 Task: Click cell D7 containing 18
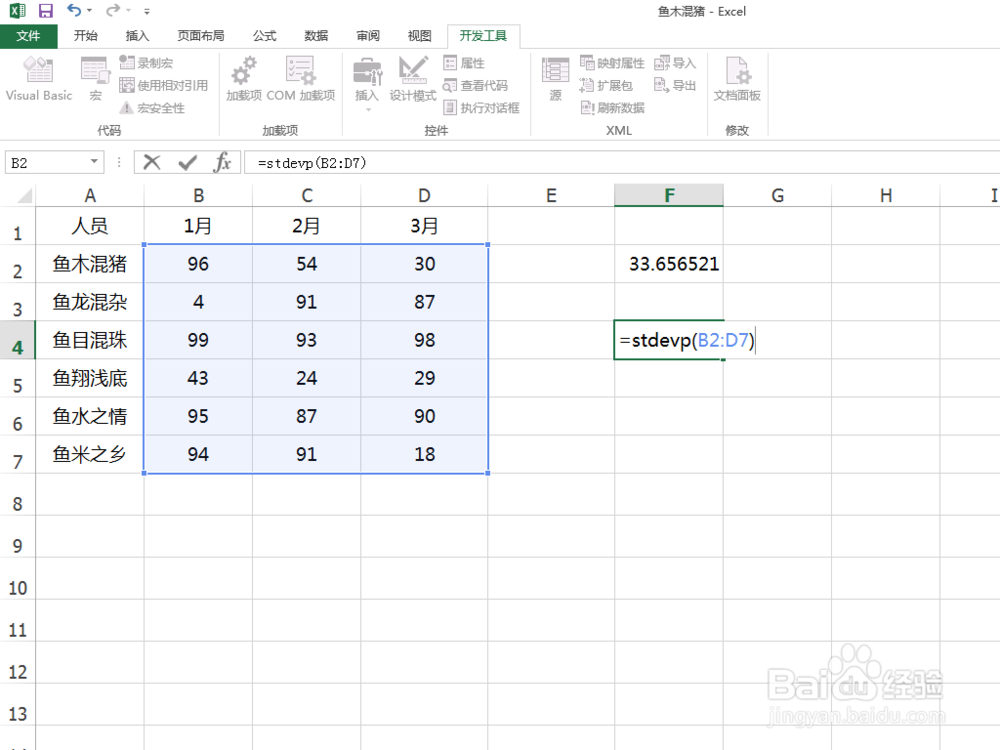(424, 454)
